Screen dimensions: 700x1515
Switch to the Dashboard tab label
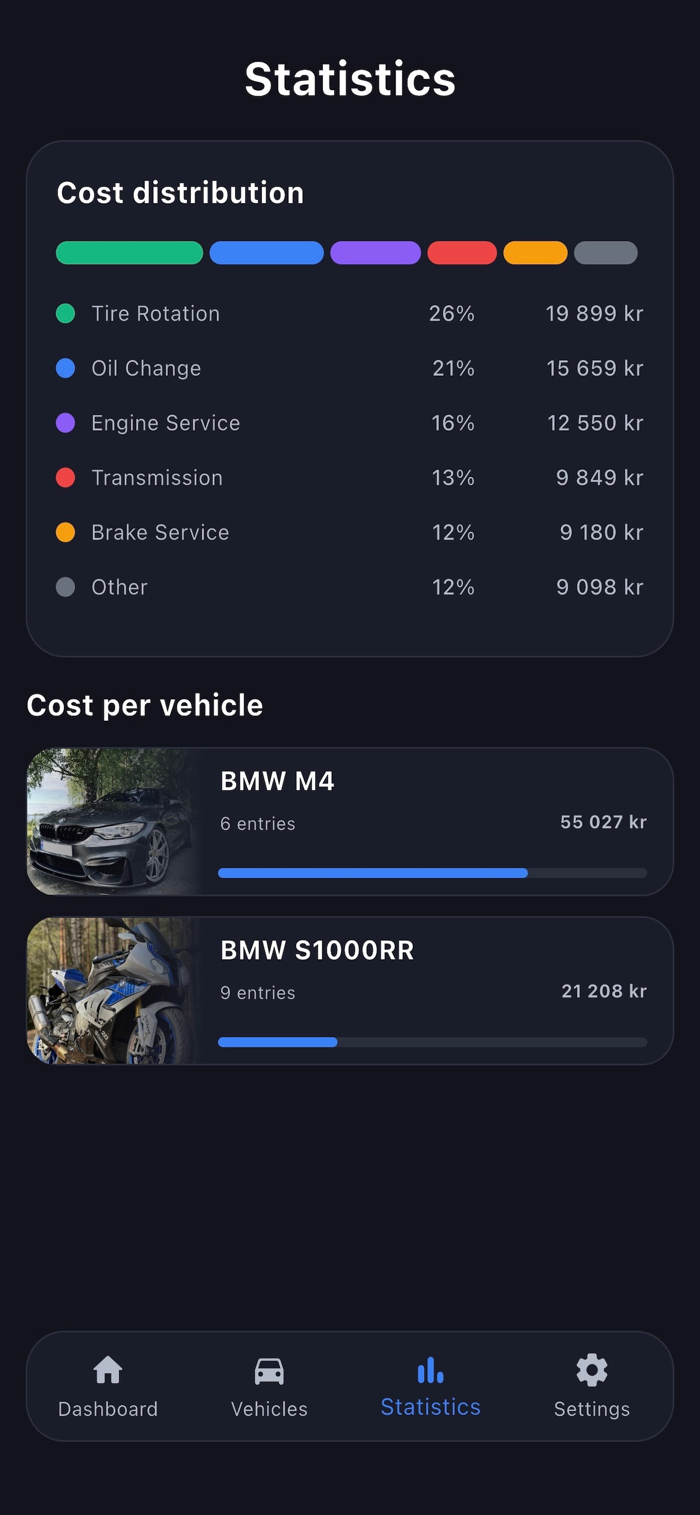(x=108, y=1409)
